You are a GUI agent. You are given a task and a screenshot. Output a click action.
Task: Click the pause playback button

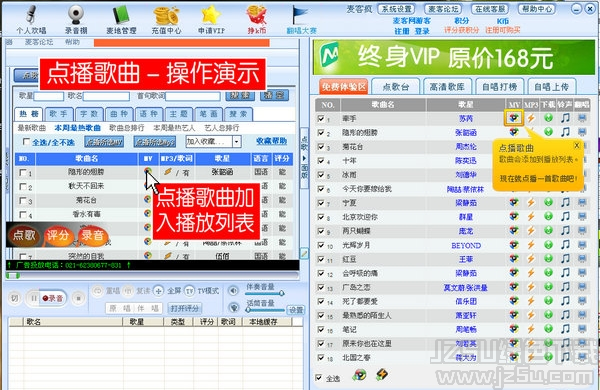[x=33, y=298]
